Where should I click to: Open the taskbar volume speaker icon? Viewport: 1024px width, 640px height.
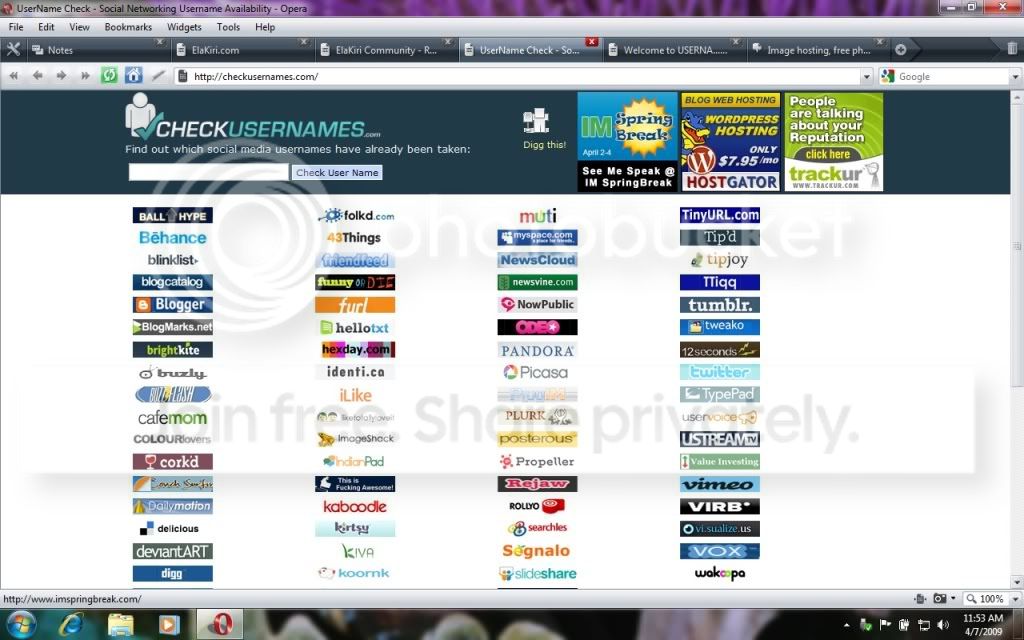942,625
